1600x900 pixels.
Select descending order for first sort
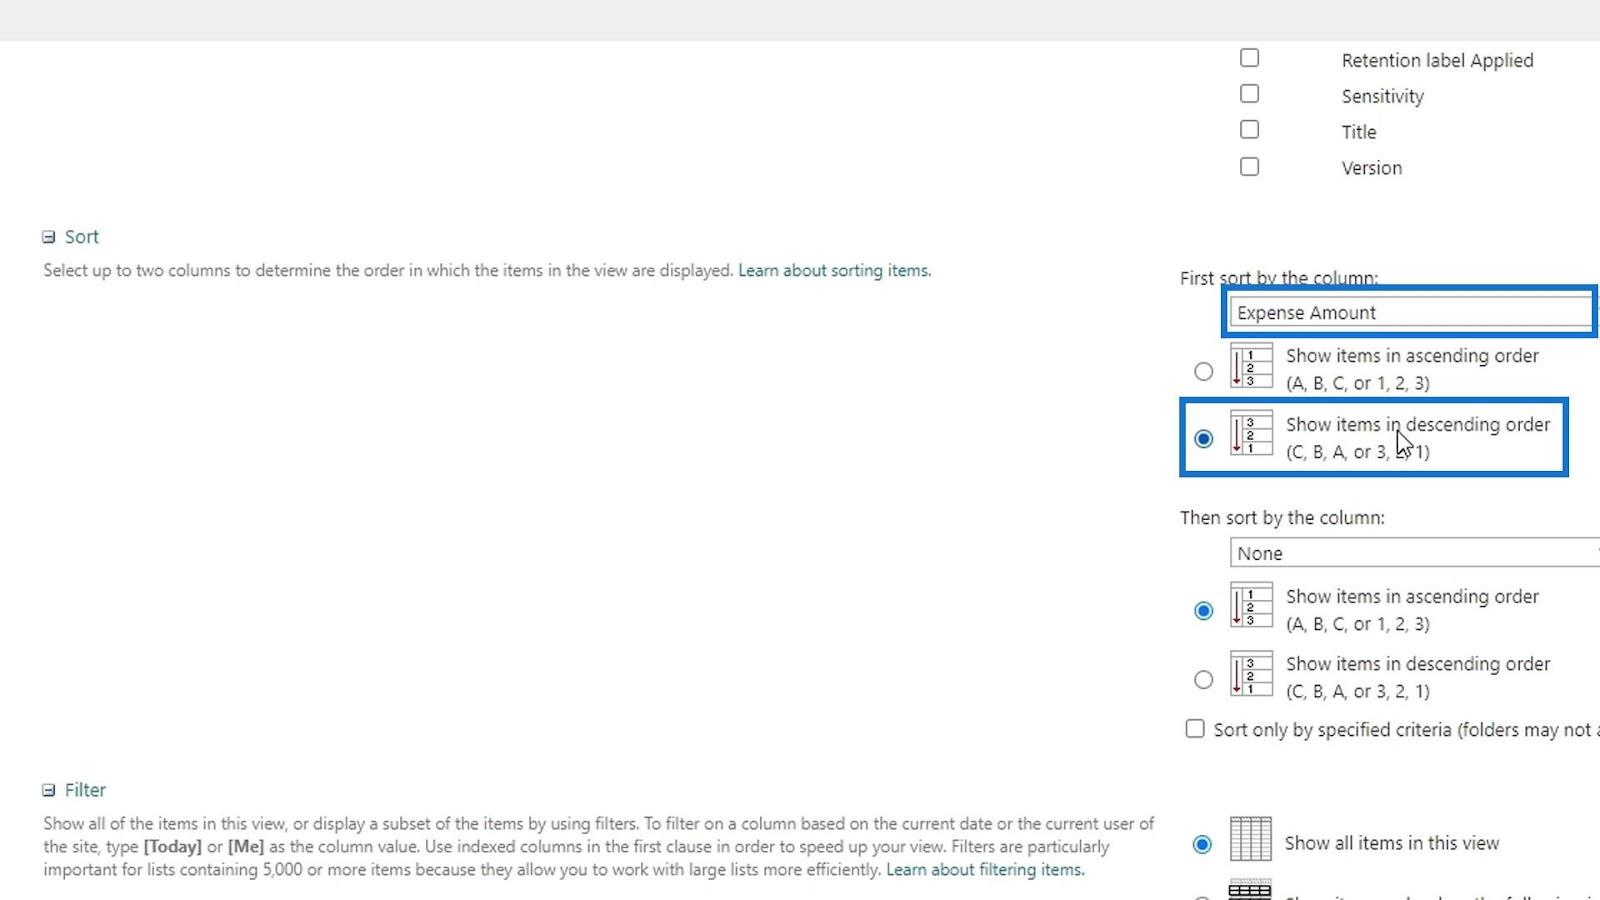[x=1204, y=438]
